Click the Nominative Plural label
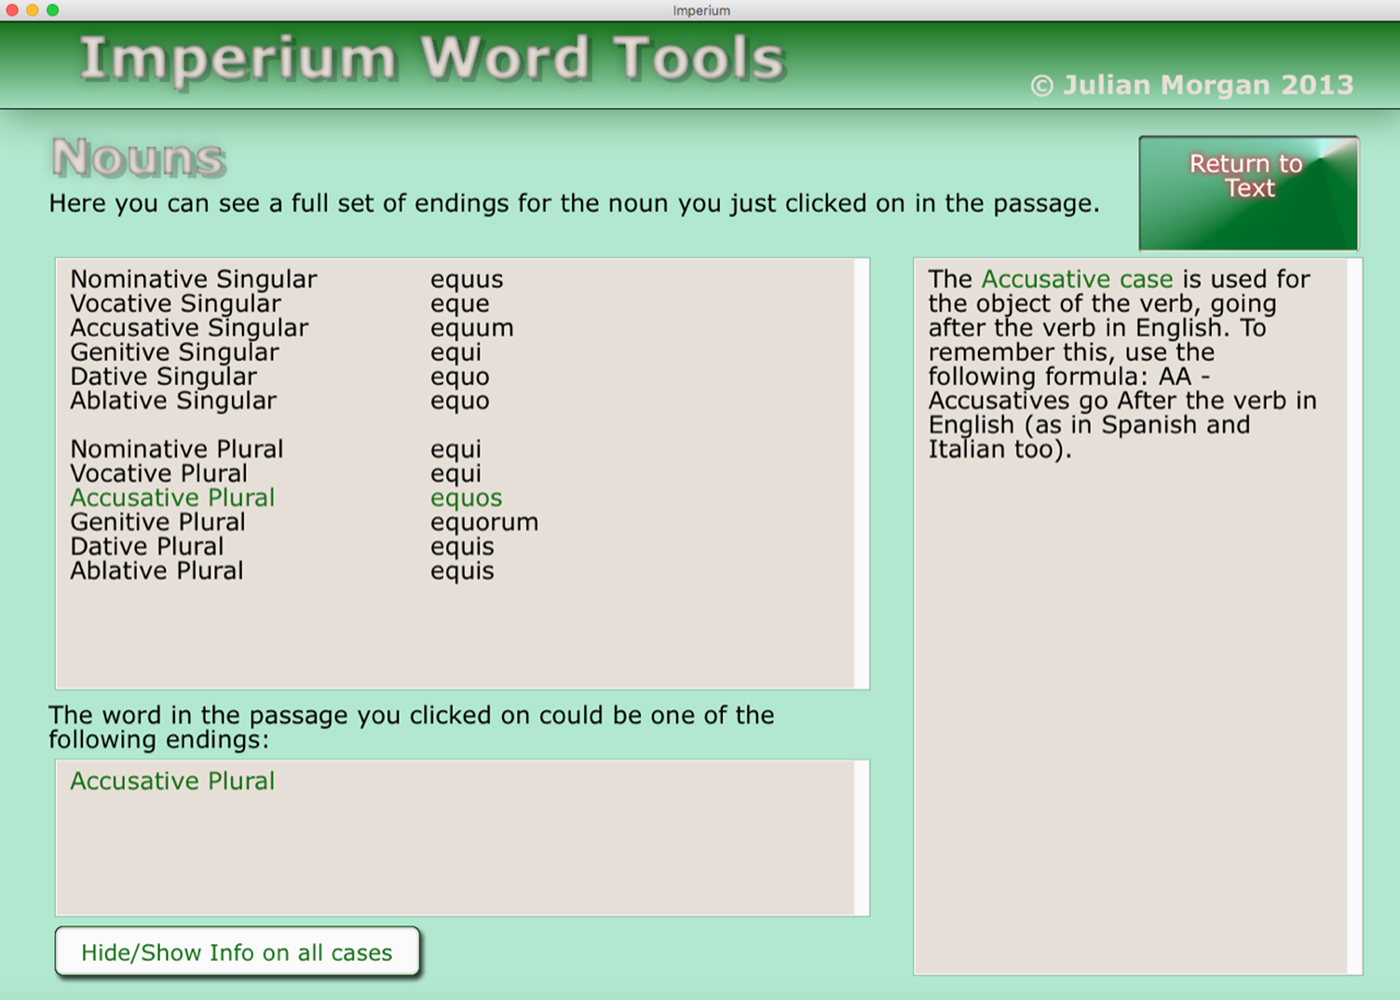The image size is (1400, 1000). coord(176,449)
